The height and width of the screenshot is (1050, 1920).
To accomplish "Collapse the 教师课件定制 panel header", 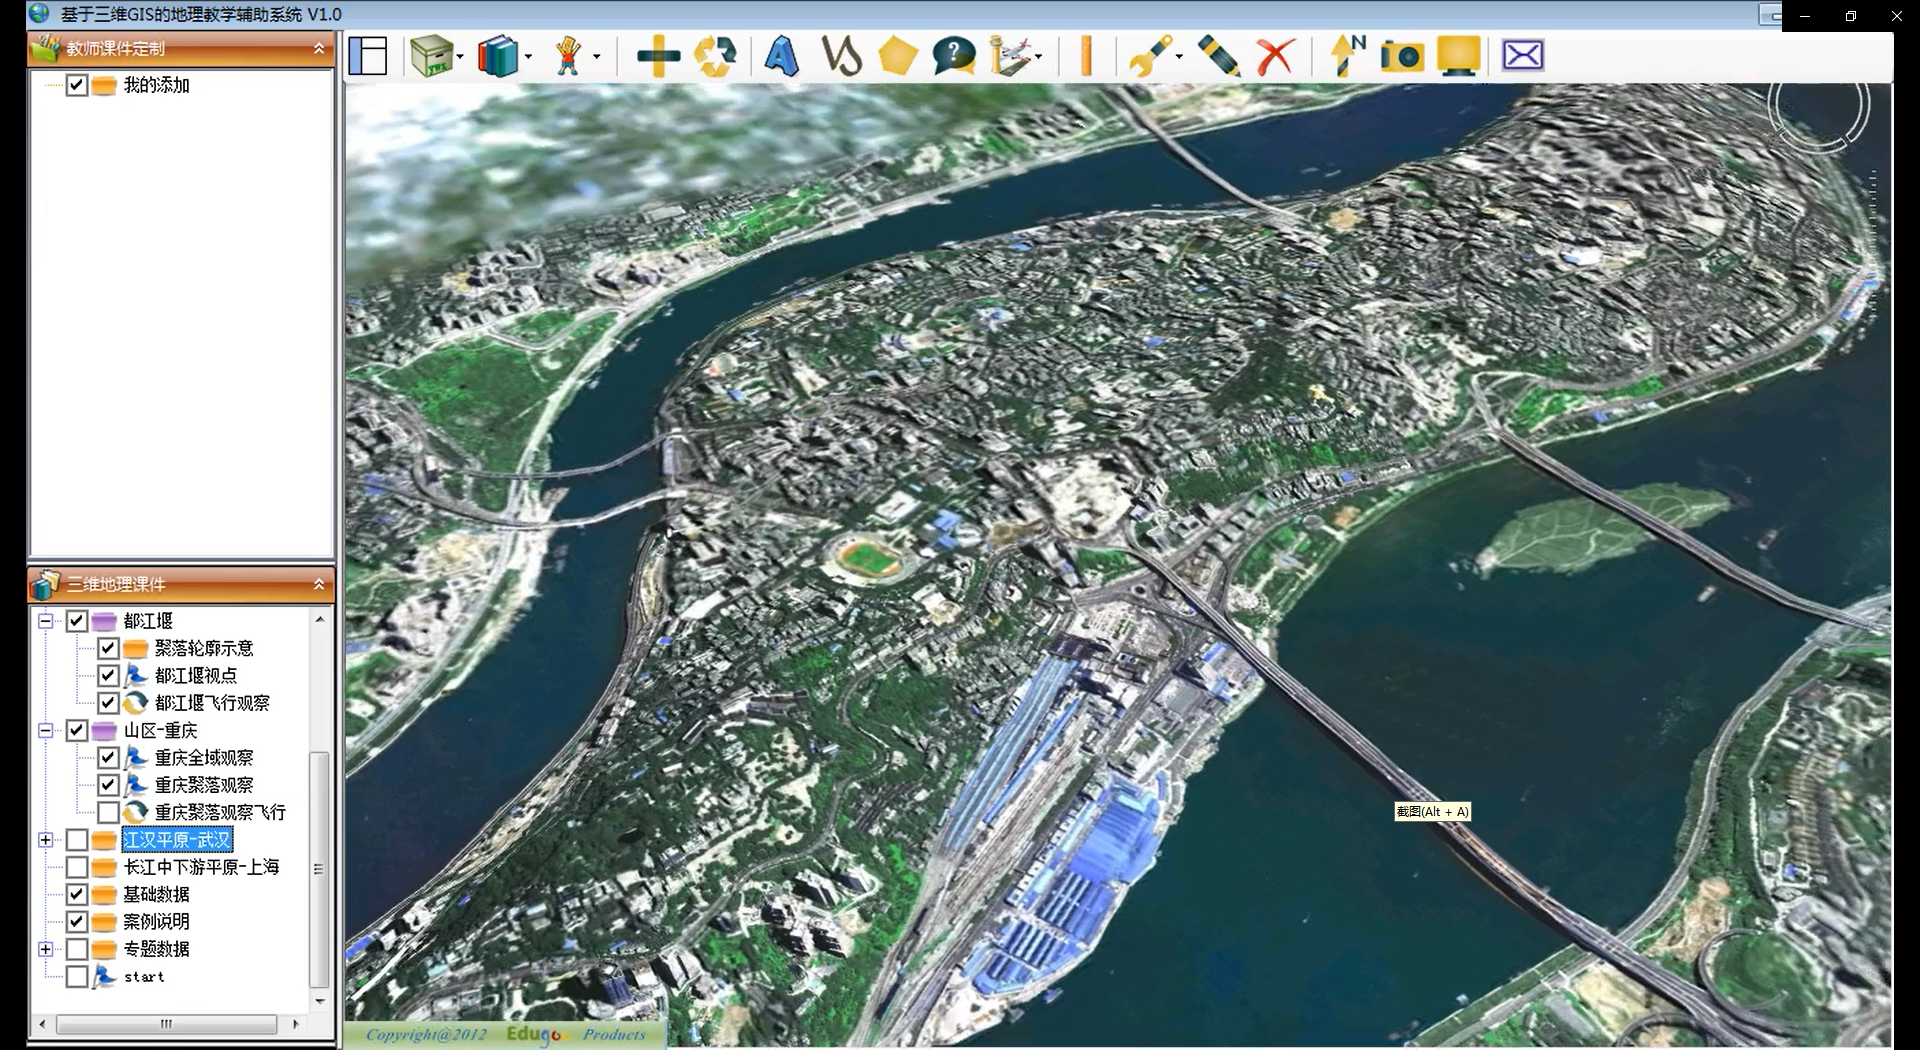I will [x=319, y=48].
